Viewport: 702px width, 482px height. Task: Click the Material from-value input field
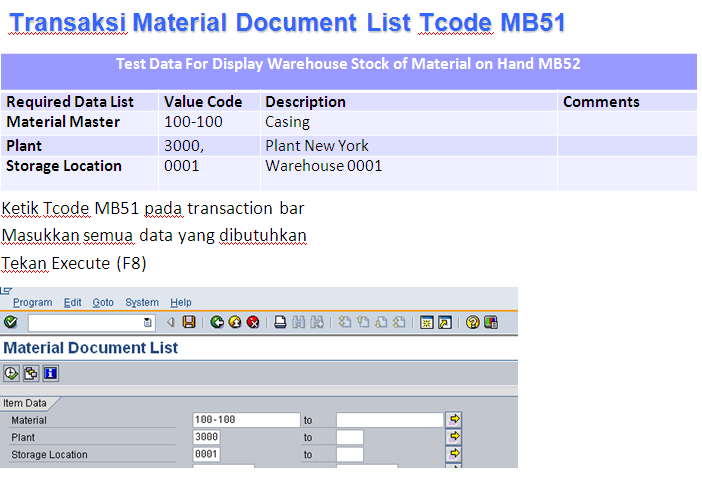(x=246, y=420)
